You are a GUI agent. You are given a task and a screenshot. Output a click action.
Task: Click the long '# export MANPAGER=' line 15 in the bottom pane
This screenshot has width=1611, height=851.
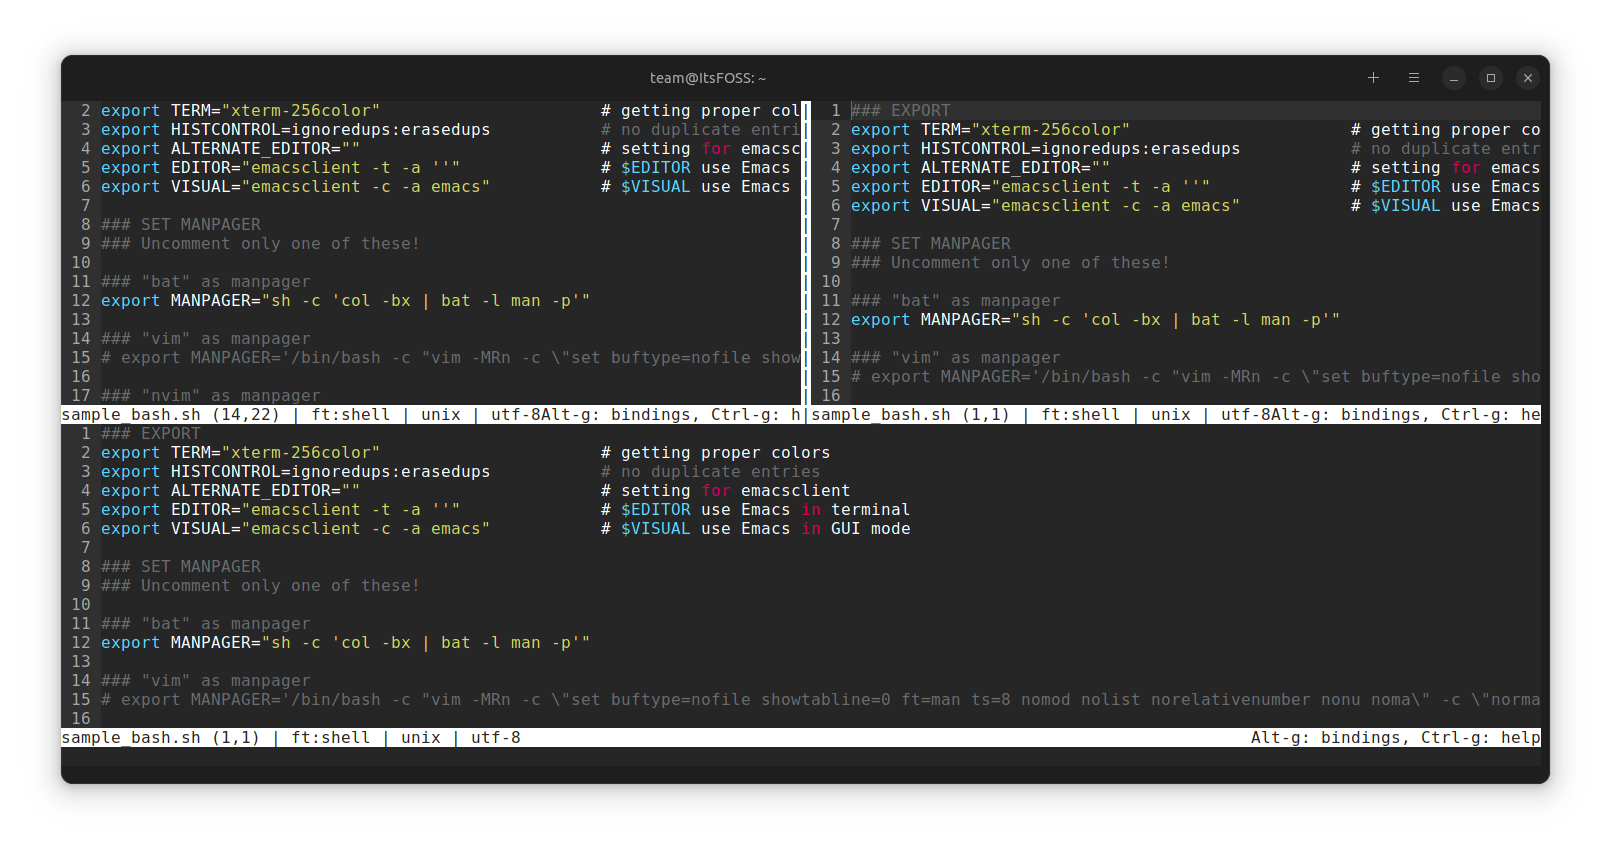point(821,700)
